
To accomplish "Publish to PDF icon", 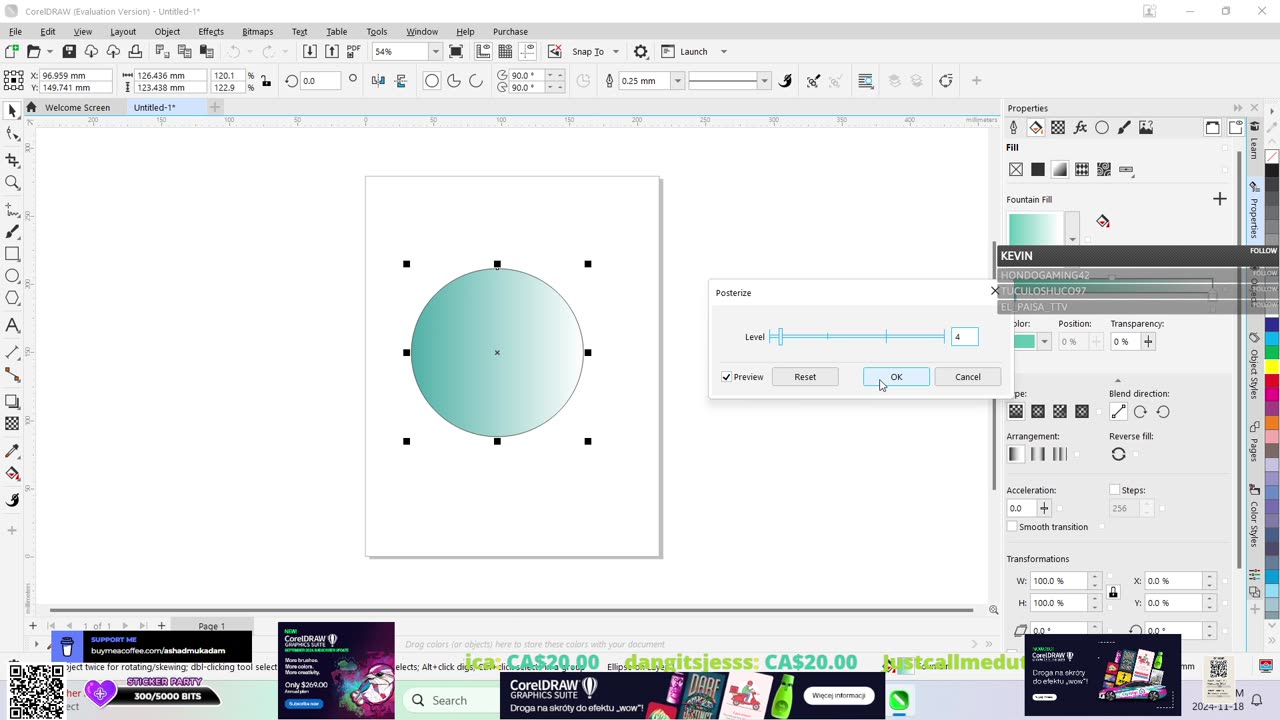I will pos(354,51).
